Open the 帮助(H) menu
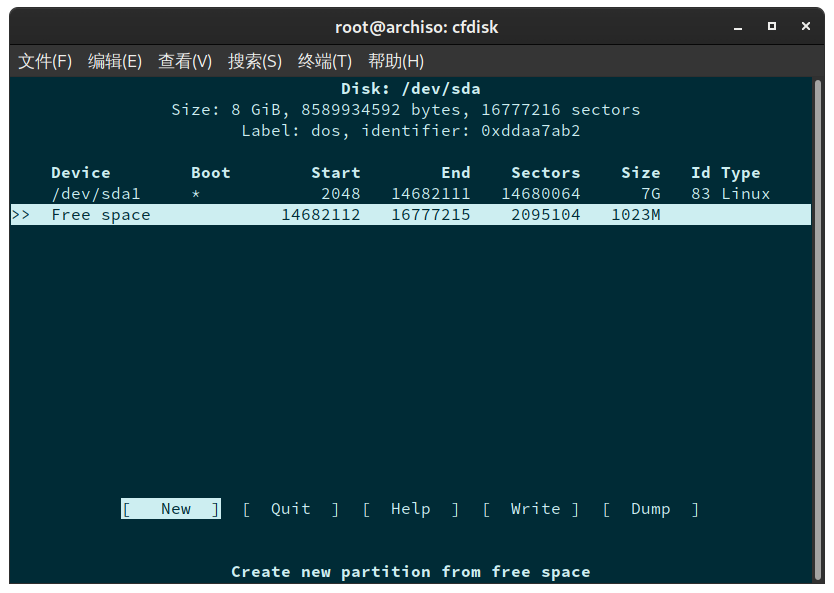 pyautogui.click(x=396, y=61)
